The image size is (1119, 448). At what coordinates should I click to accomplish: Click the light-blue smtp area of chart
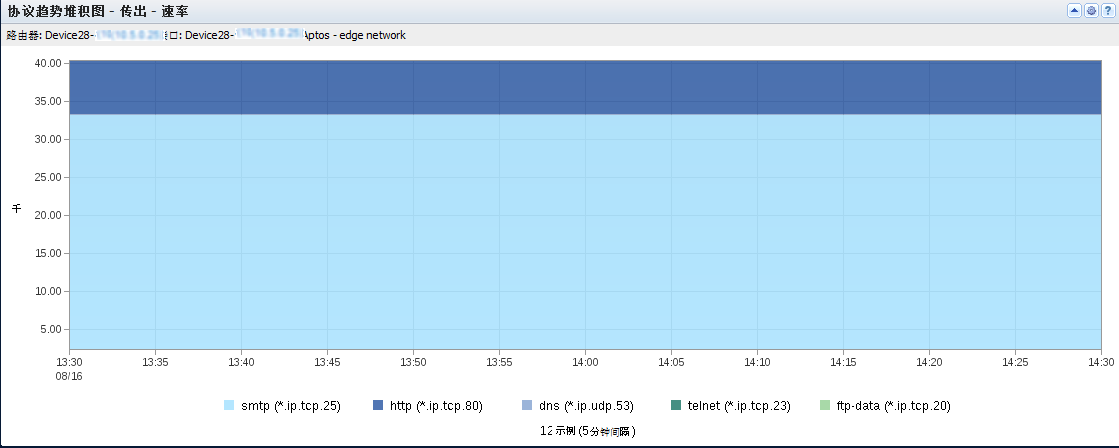point(585,232)
